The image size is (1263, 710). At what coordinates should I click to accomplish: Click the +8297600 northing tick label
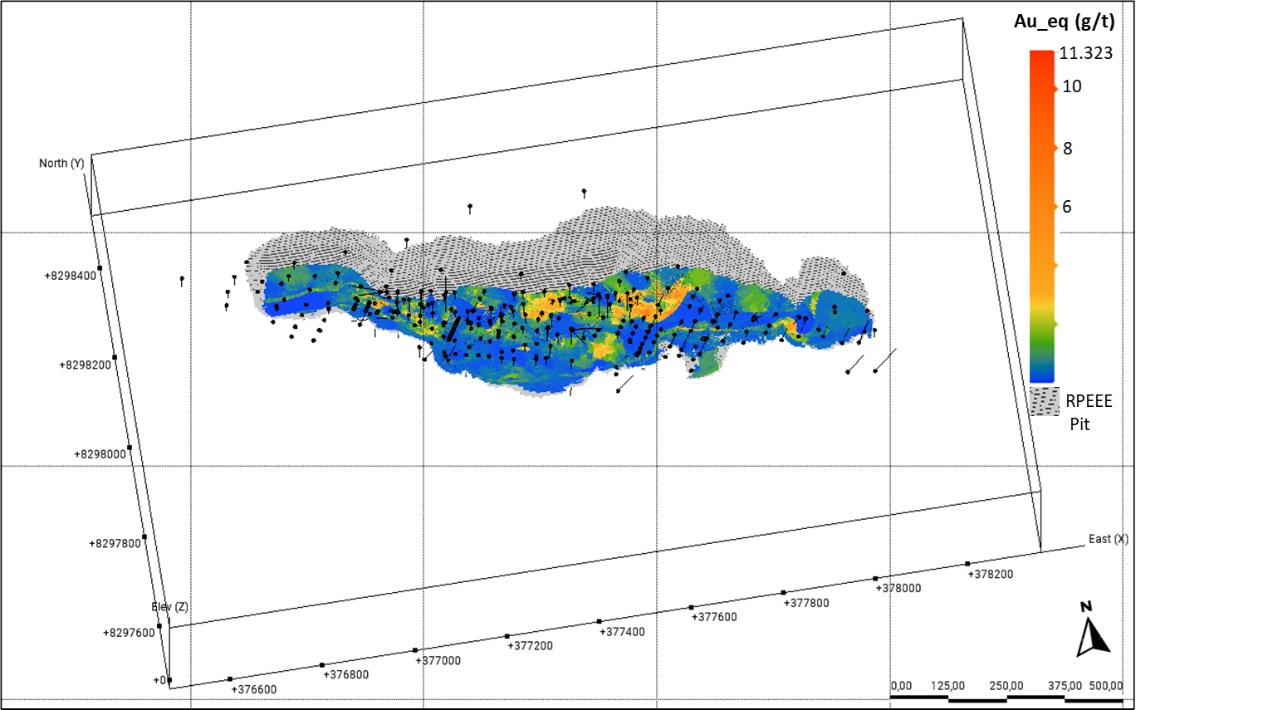(129, 632)
